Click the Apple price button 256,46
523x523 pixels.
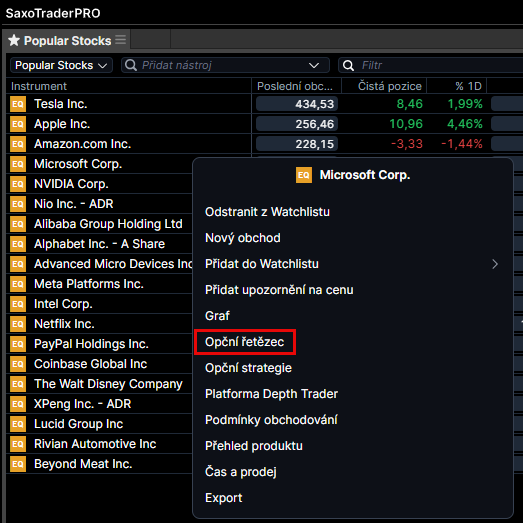(297, 124)
